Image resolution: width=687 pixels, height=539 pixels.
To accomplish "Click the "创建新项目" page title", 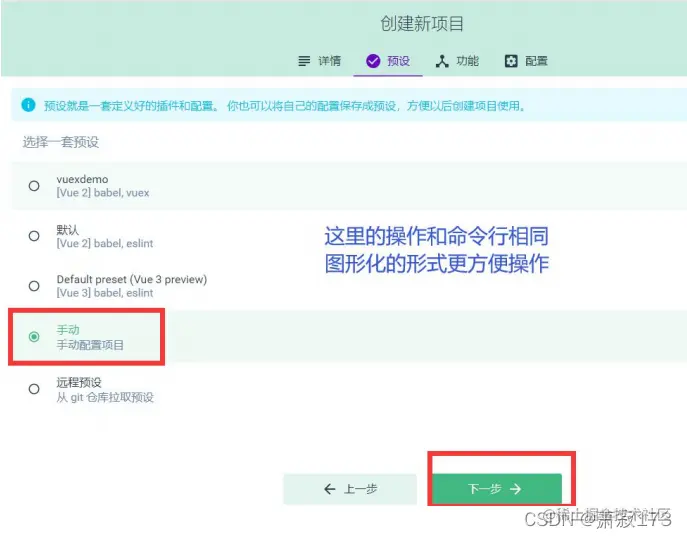I will click(422, 24).
